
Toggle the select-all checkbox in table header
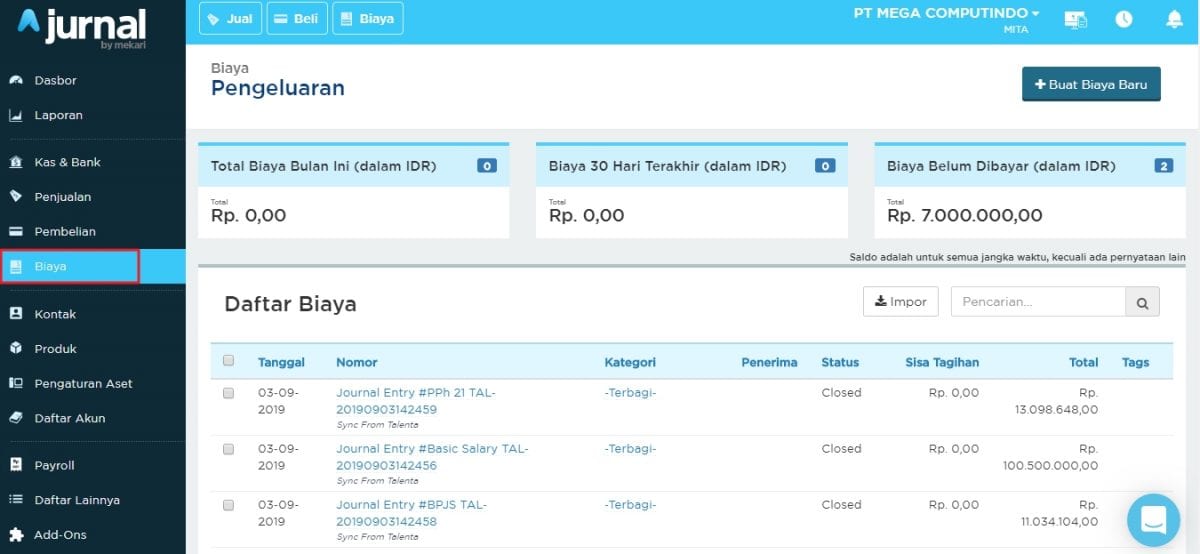click(228, 361)
